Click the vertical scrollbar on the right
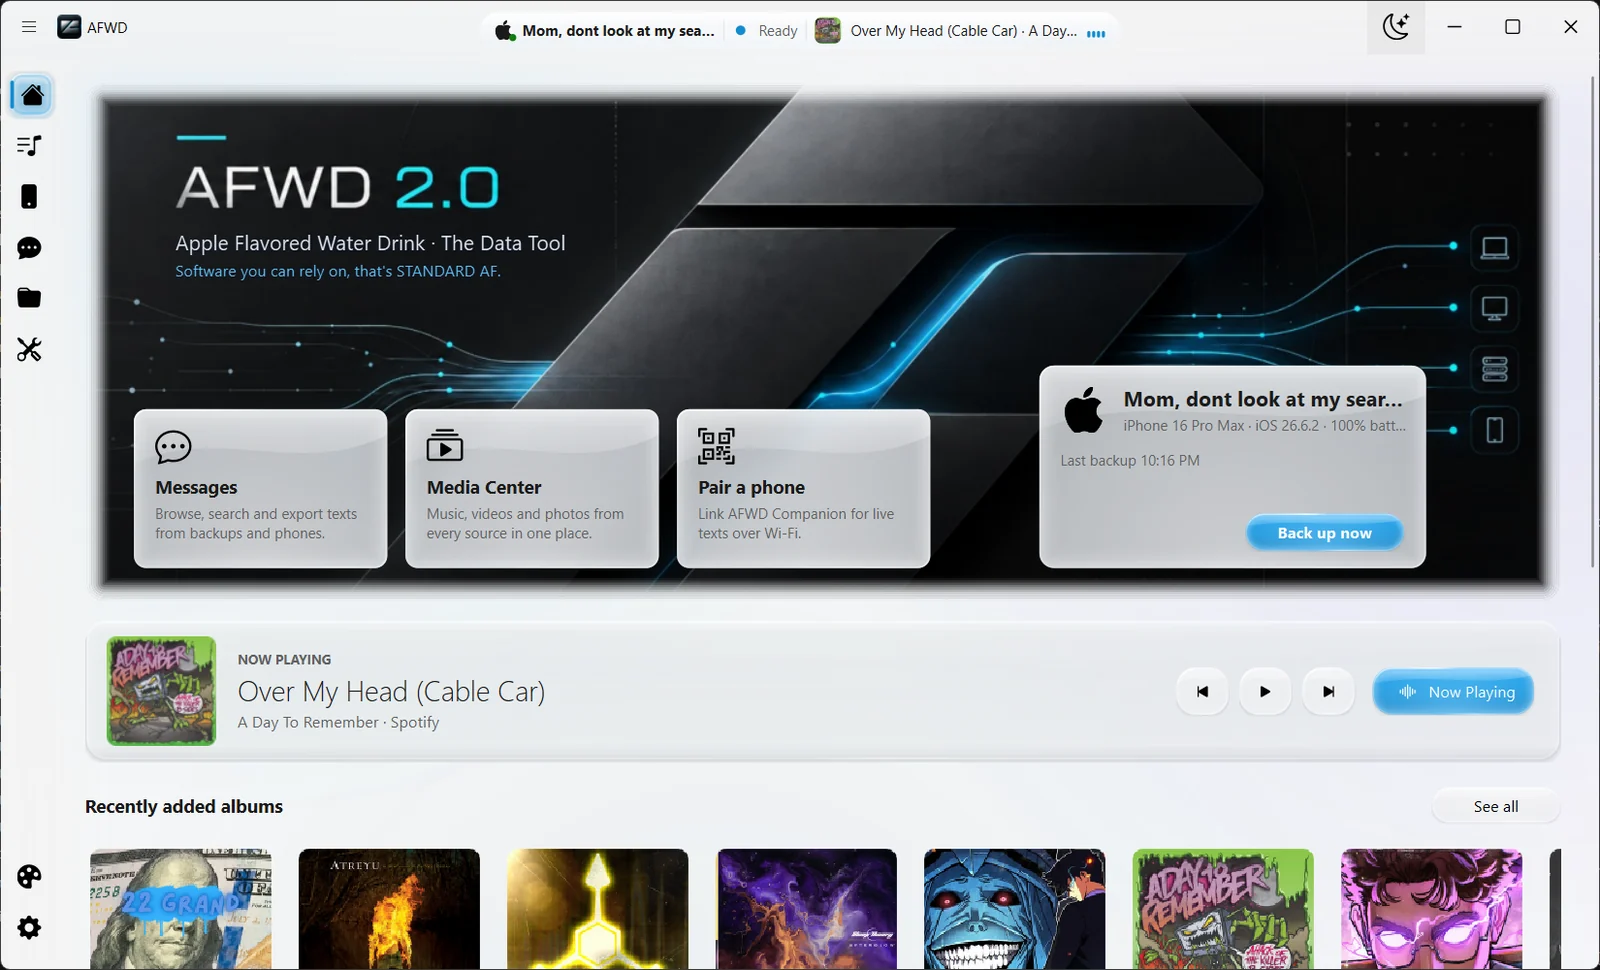This screenshot has width=1600, height=970. 1592,320
